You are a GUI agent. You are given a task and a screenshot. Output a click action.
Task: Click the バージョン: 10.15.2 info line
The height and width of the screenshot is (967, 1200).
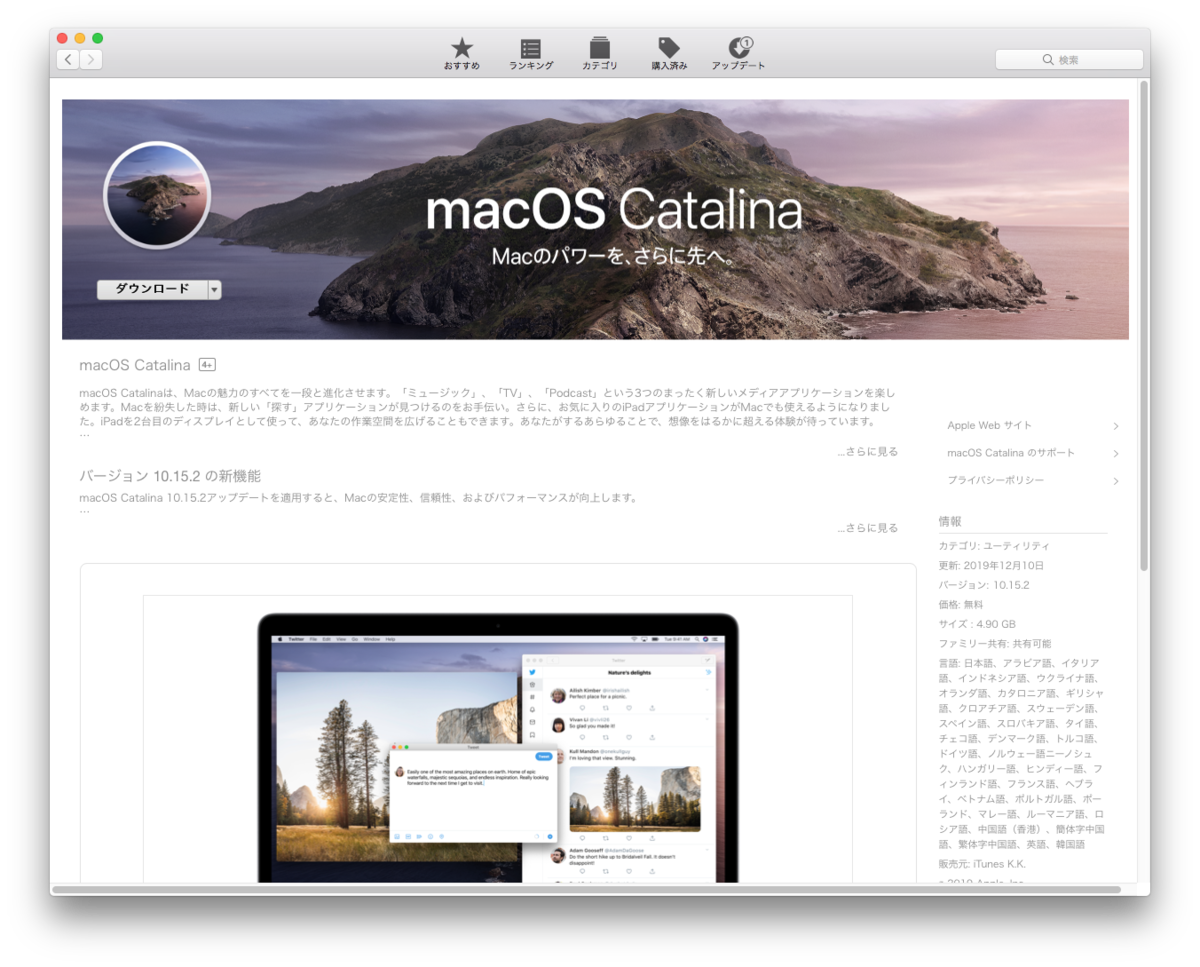tap(984, 585)
